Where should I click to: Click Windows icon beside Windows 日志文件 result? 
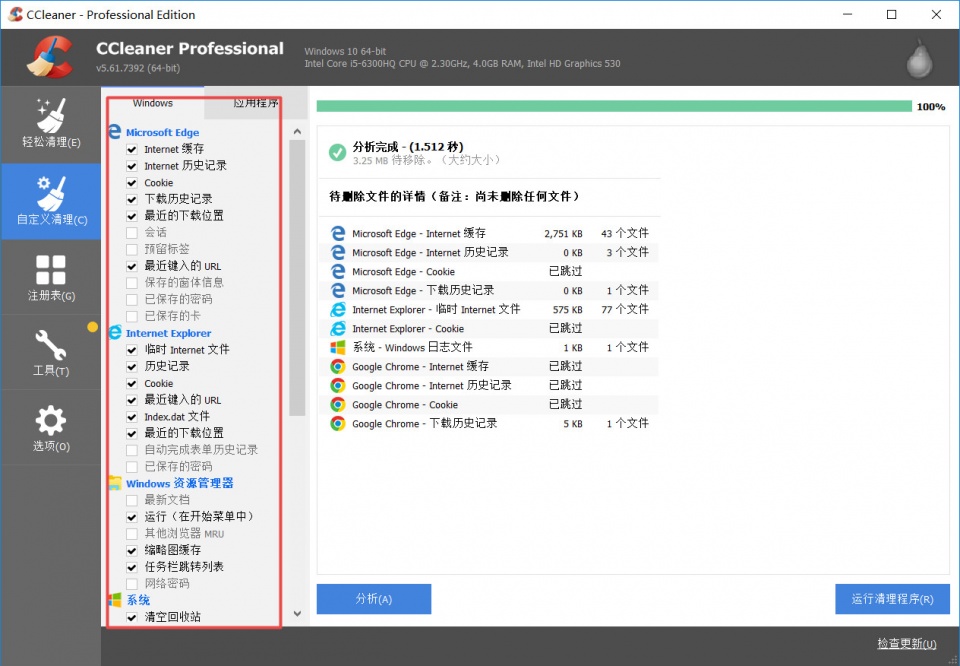pyautogui.click(x=337, y=347)
